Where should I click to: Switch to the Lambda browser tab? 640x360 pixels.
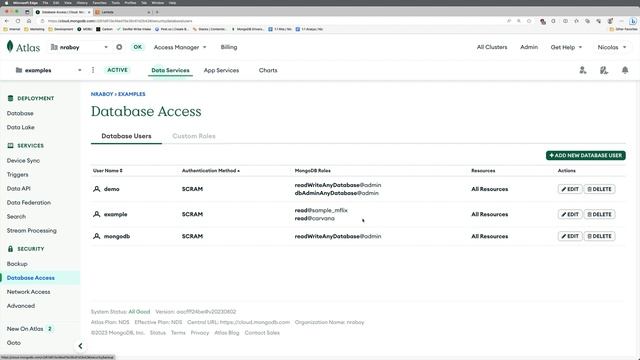(x=122, y=12)
